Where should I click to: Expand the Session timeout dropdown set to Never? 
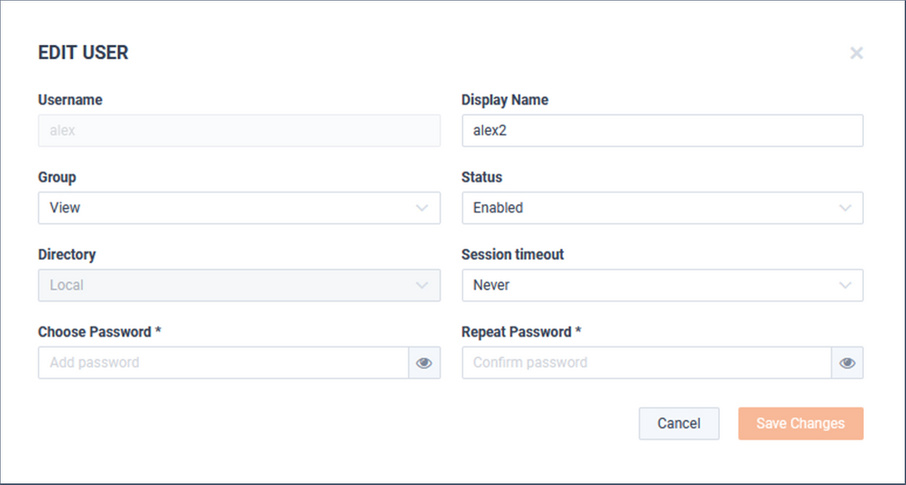click(x=662, y=286)
